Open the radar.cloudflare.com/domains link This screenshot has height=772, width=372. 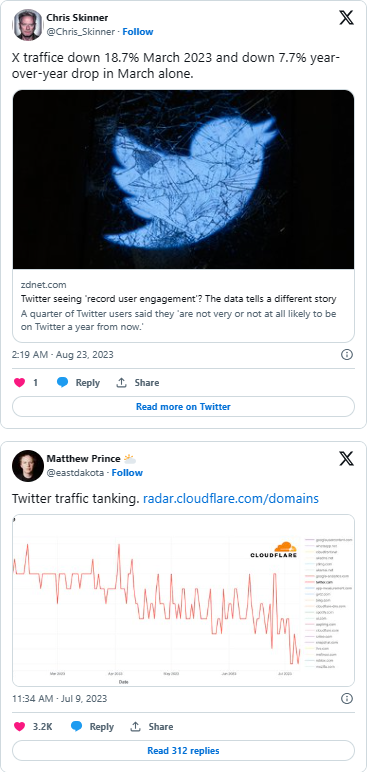pyautogui.click(x=231, y=498)
